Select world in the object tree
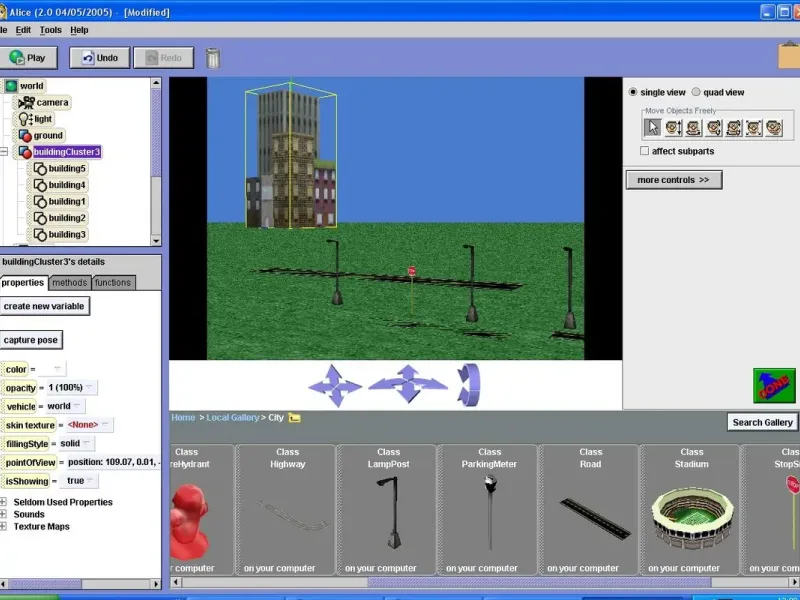Screen dimensions: 800x600 (x=24, y=86)
